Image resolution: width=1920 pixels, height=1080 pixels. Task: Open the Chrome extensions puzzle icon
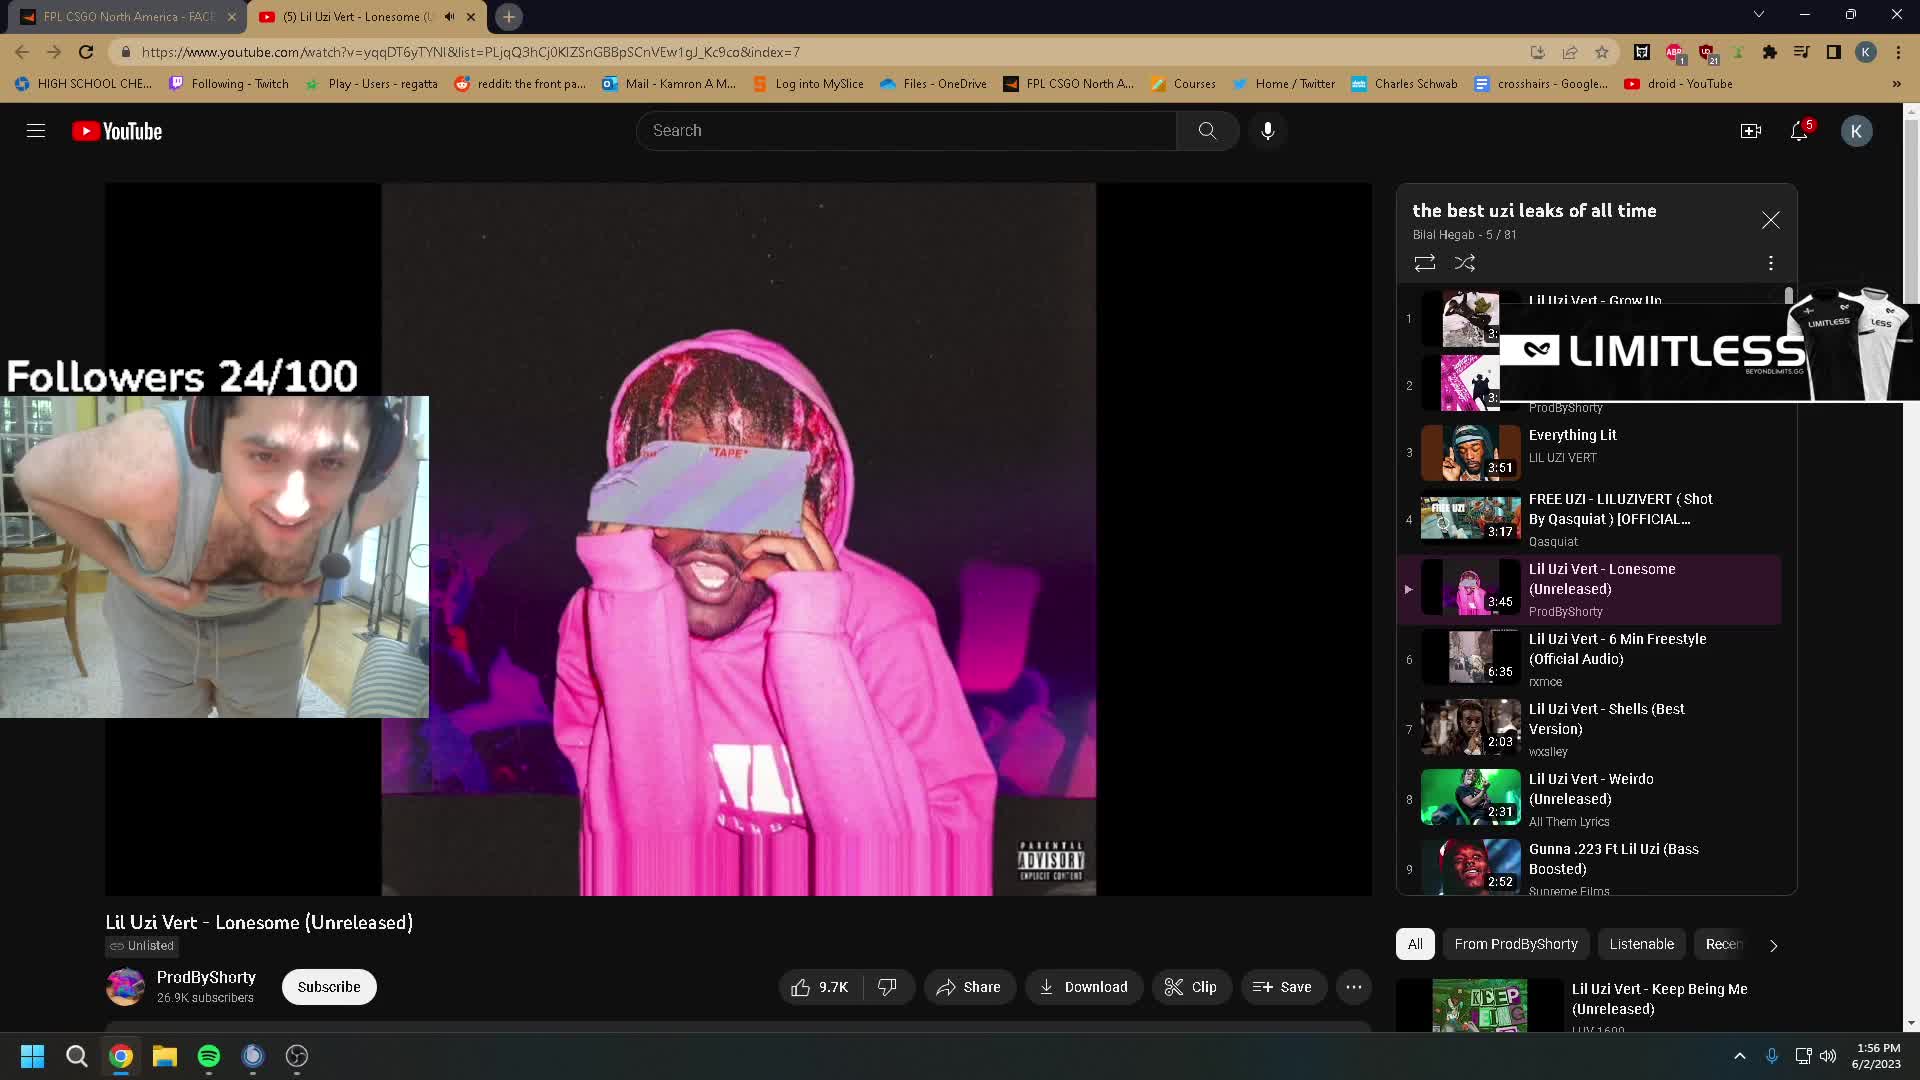pyautogui.click(x=1769, y=52)
